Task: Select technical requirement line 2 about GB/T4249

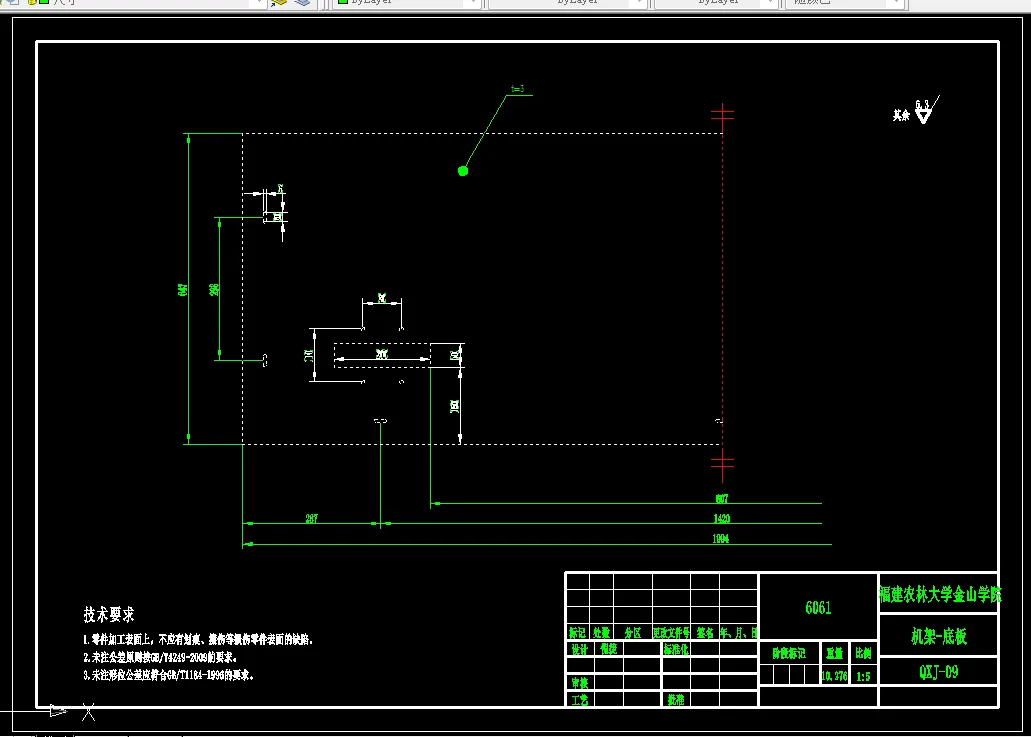Action: click(160, 657)
